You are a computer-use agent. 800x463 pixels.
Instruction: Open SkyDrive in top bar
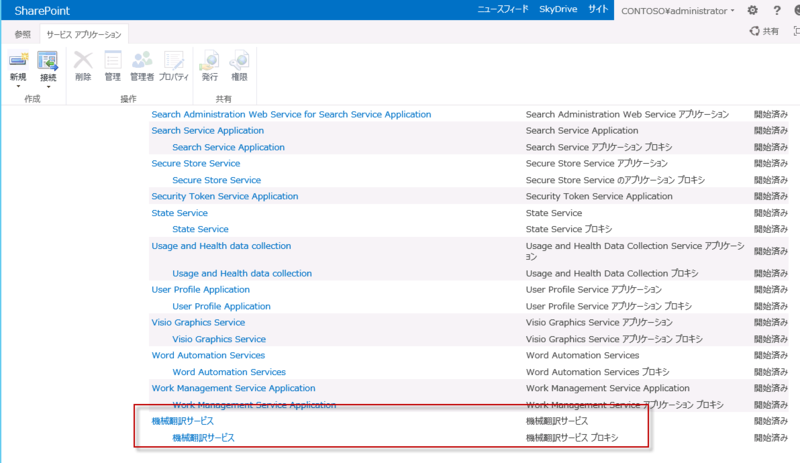558,9
